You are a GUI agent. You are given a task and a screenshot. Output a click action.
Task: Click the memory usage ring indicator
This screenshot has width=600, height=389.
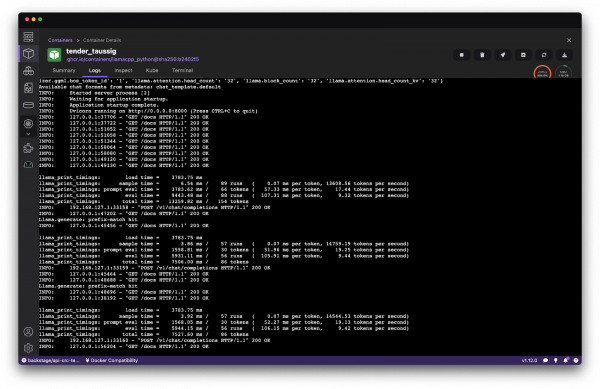pos(563,73)
